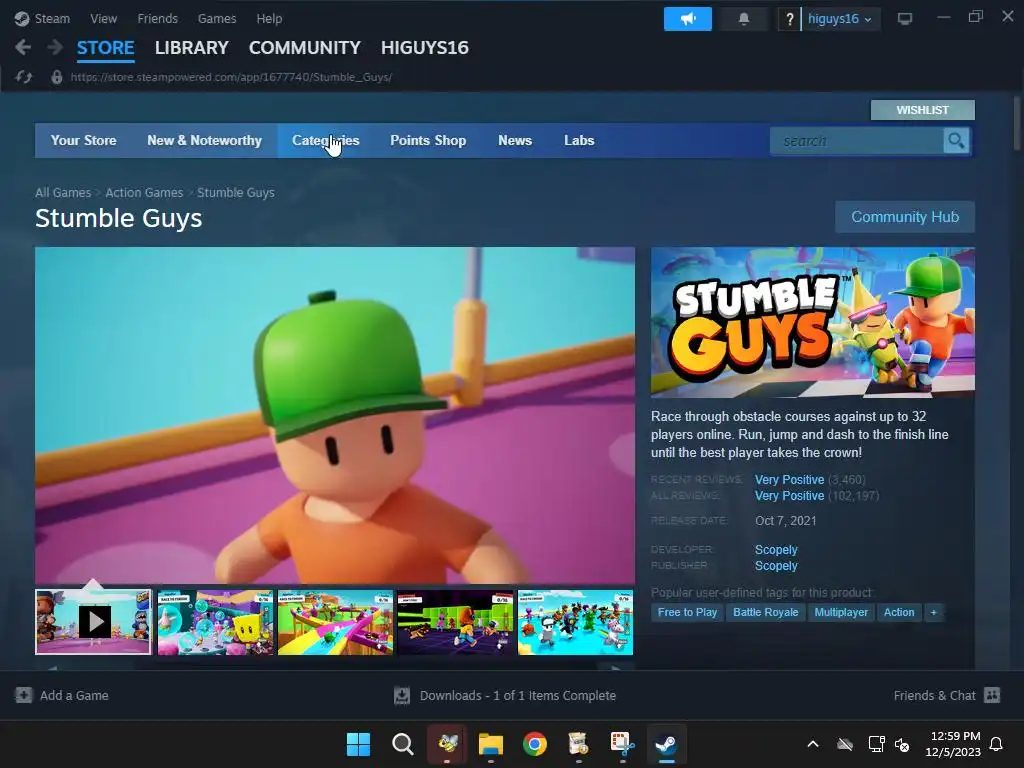Image resolution: width=1024 pixels, height=768 pixels.
Task: Select the Free to Play tag
Action: click(687, 613)
